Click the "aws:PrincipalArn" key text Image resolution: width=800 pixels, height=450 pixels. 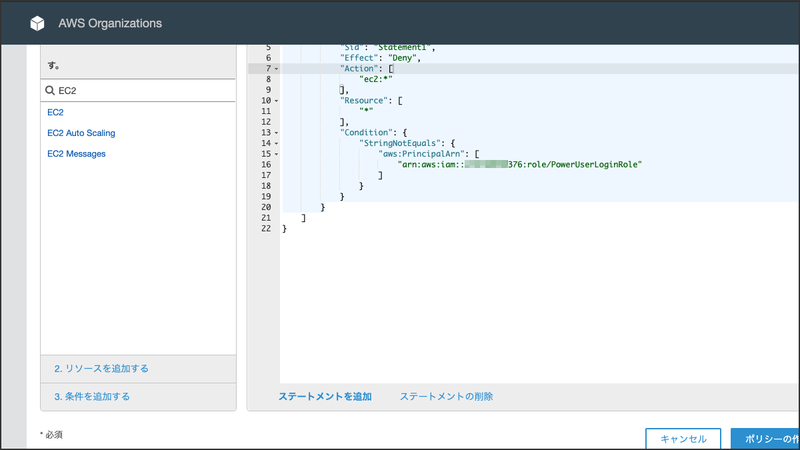(421, 154)
